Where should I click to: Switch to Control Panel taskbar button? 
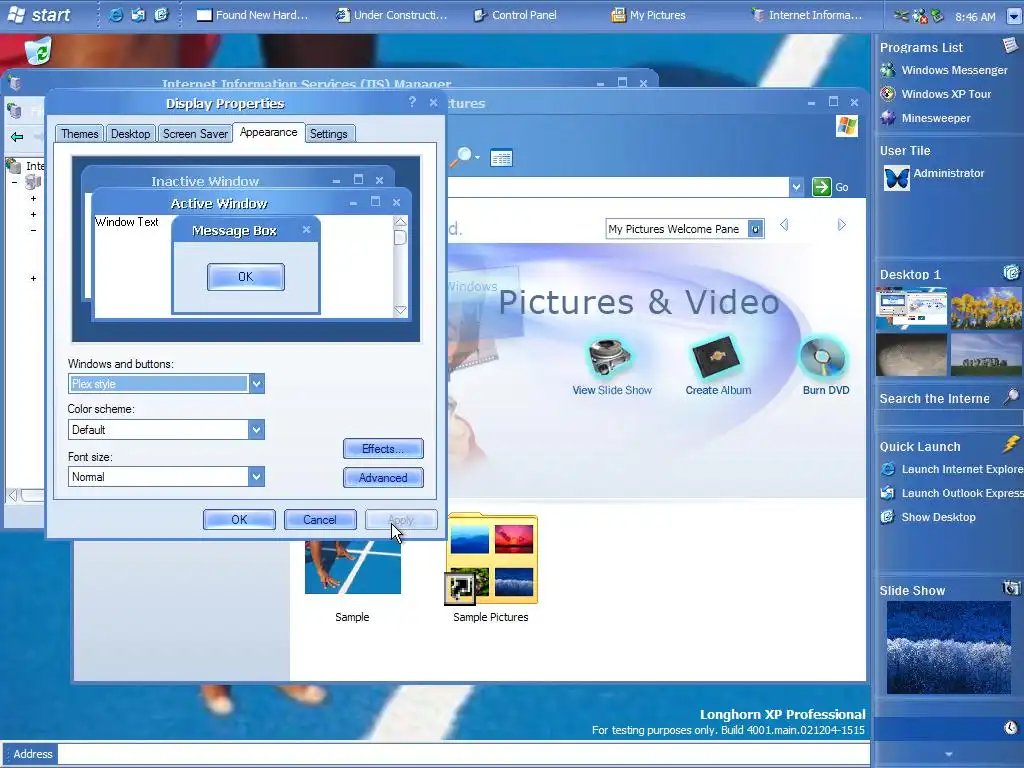516,15
